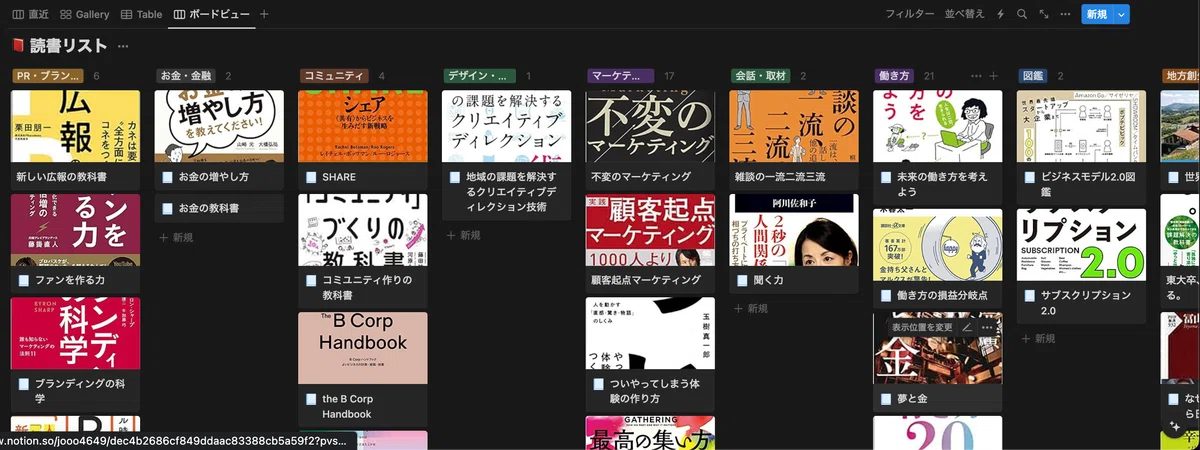Viewport: 1200px width, 450px height.
Task: Click page icon of サブスクリプション2.0 card
Action: (x=1031, y=296)
